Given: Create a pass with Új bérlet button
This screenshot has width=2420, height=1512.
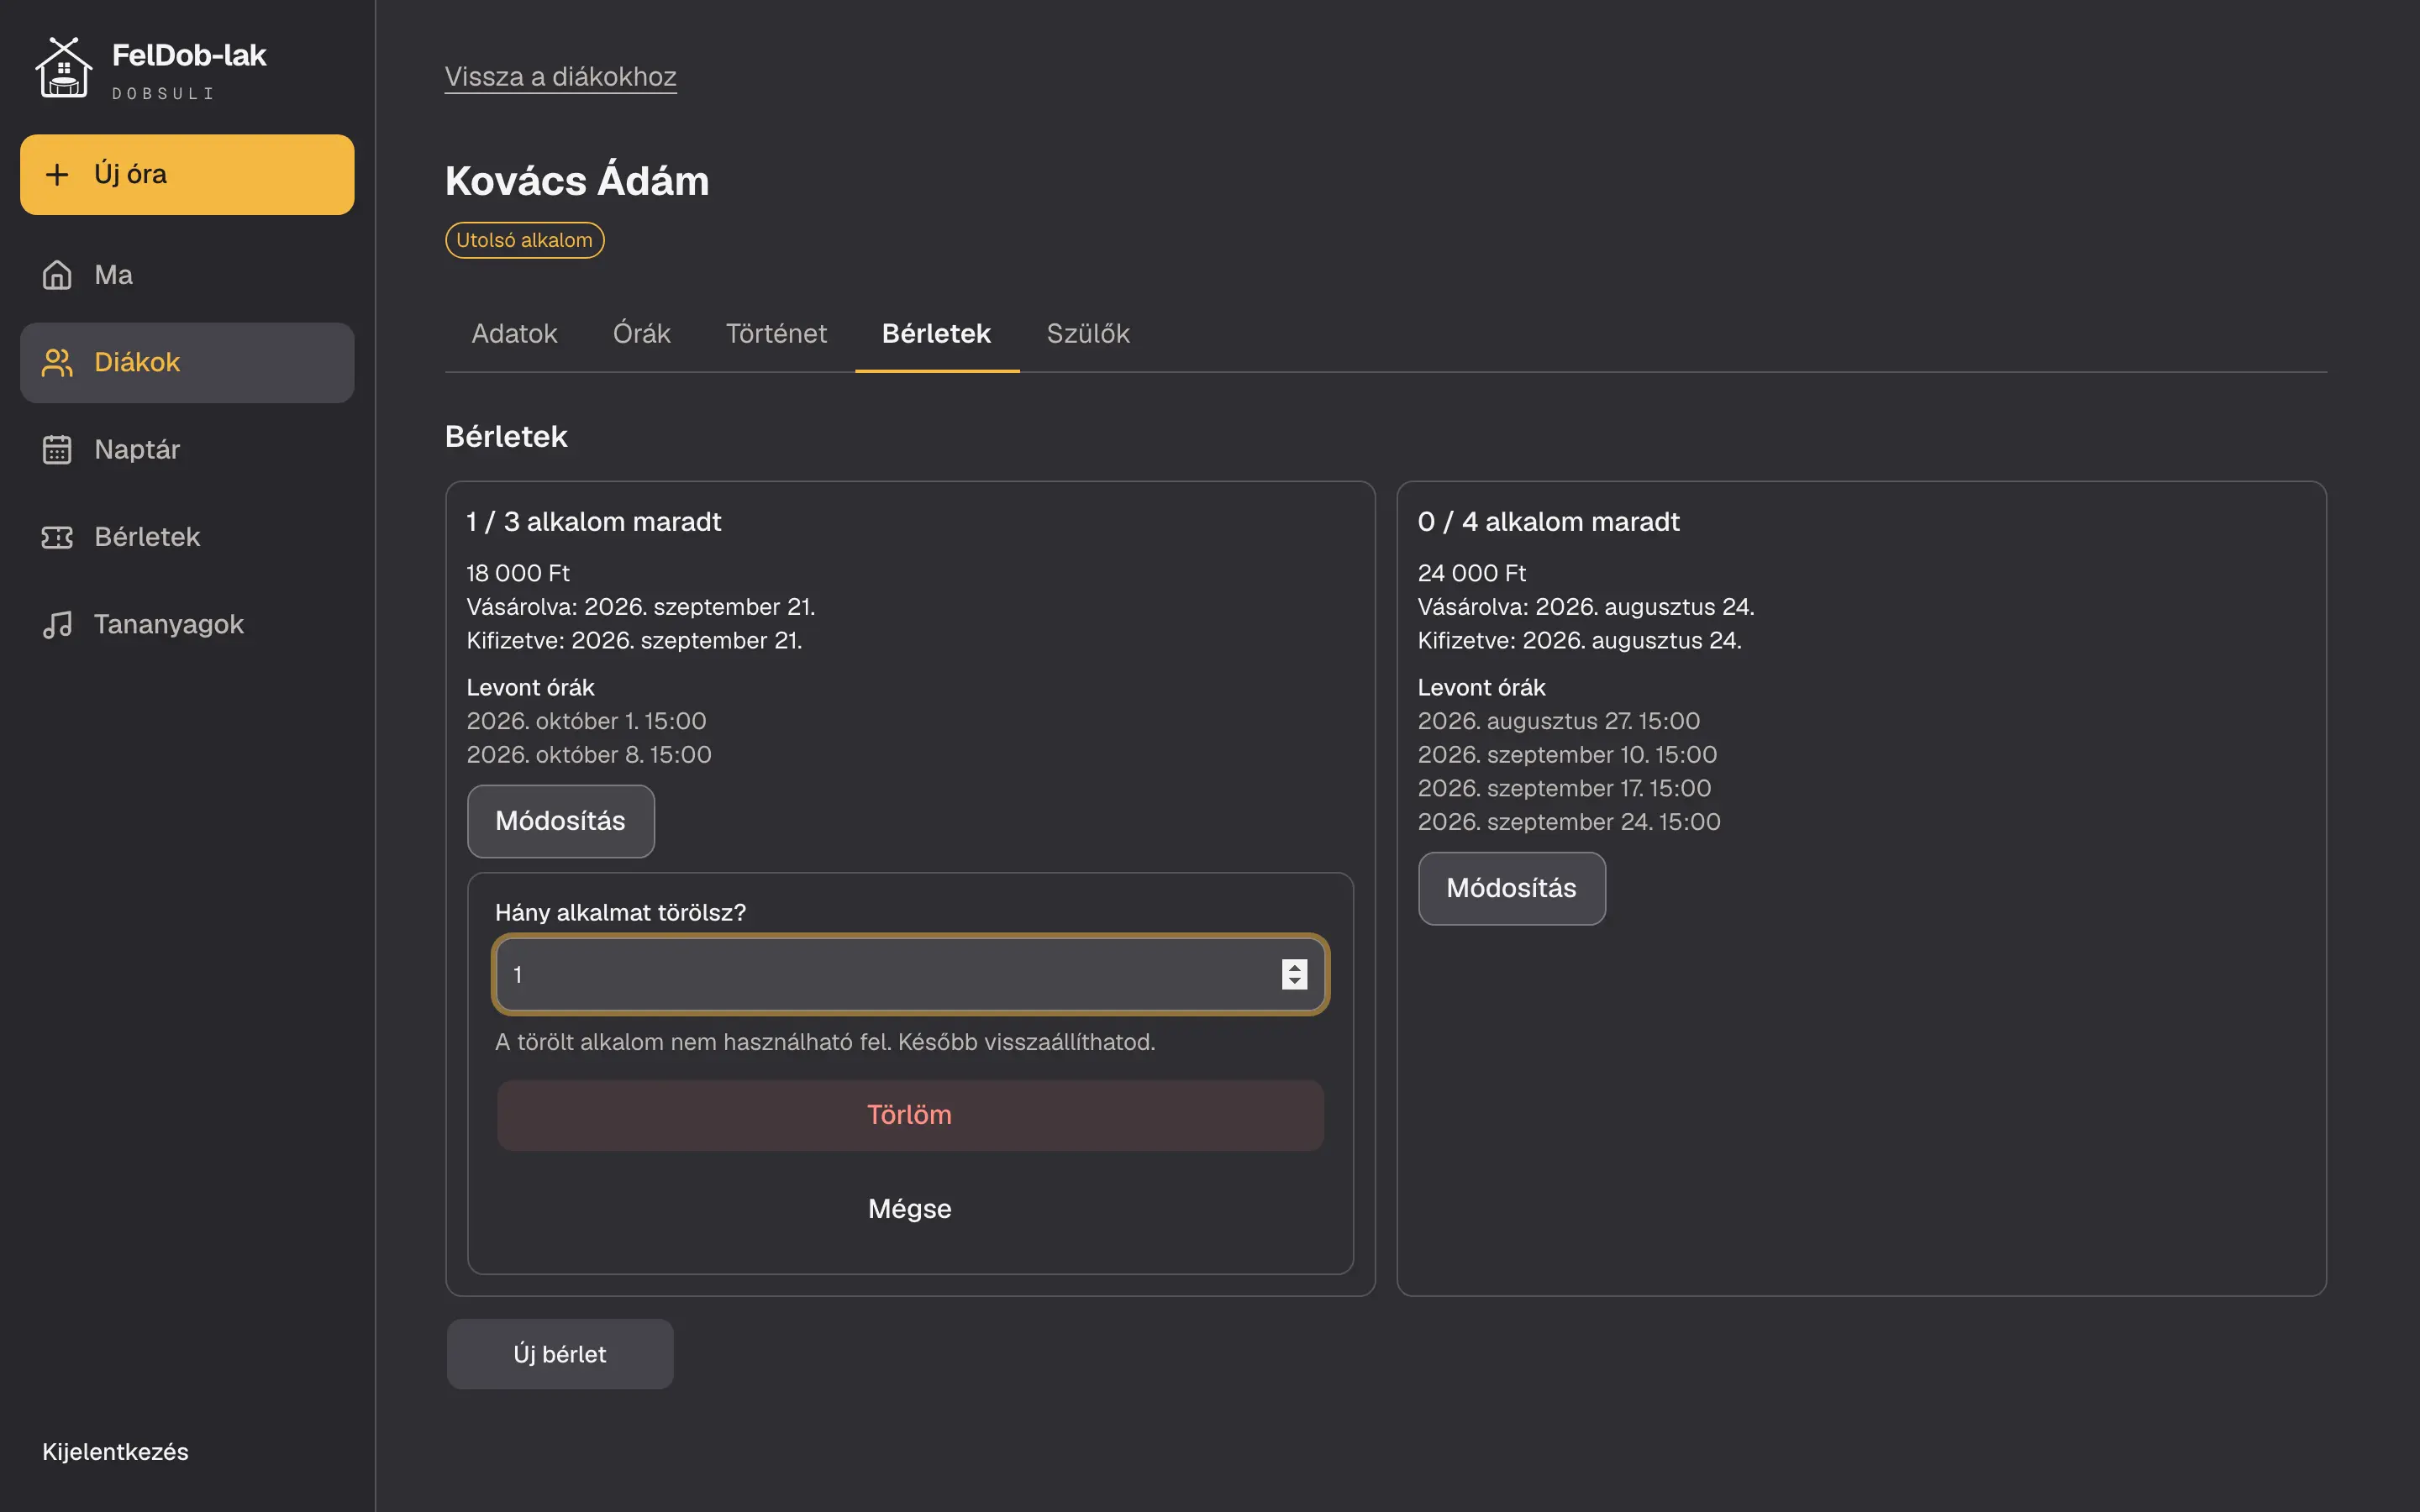Looking at the screenshot, I should [560, 1354].
